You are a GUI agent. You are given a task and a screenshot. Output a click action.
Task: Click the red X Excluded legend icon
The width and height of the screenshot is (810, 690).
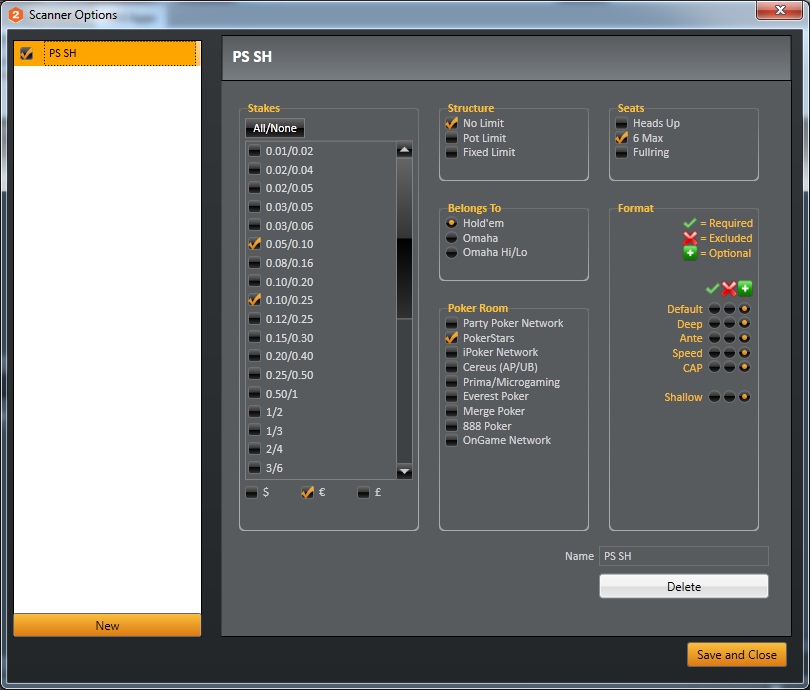click(x=692, y=238)
